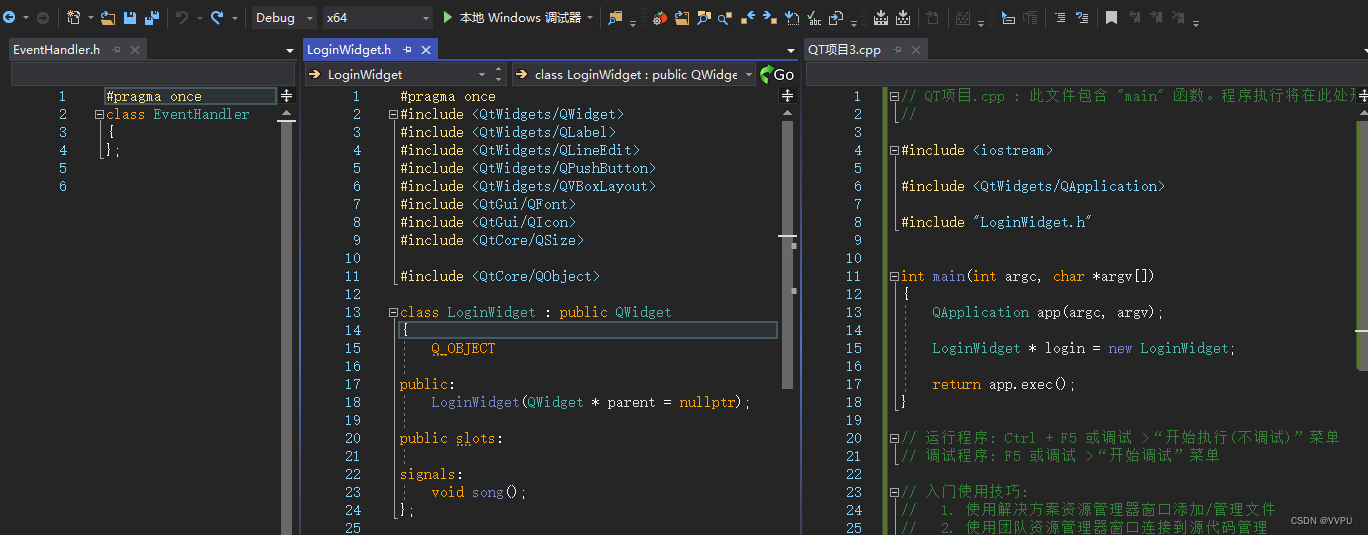Image resolution: width=1368 pixels, height=535 pixels.
Task: Click the 本地 Windows 调试器 run button
Action: [x=519, y=18]
